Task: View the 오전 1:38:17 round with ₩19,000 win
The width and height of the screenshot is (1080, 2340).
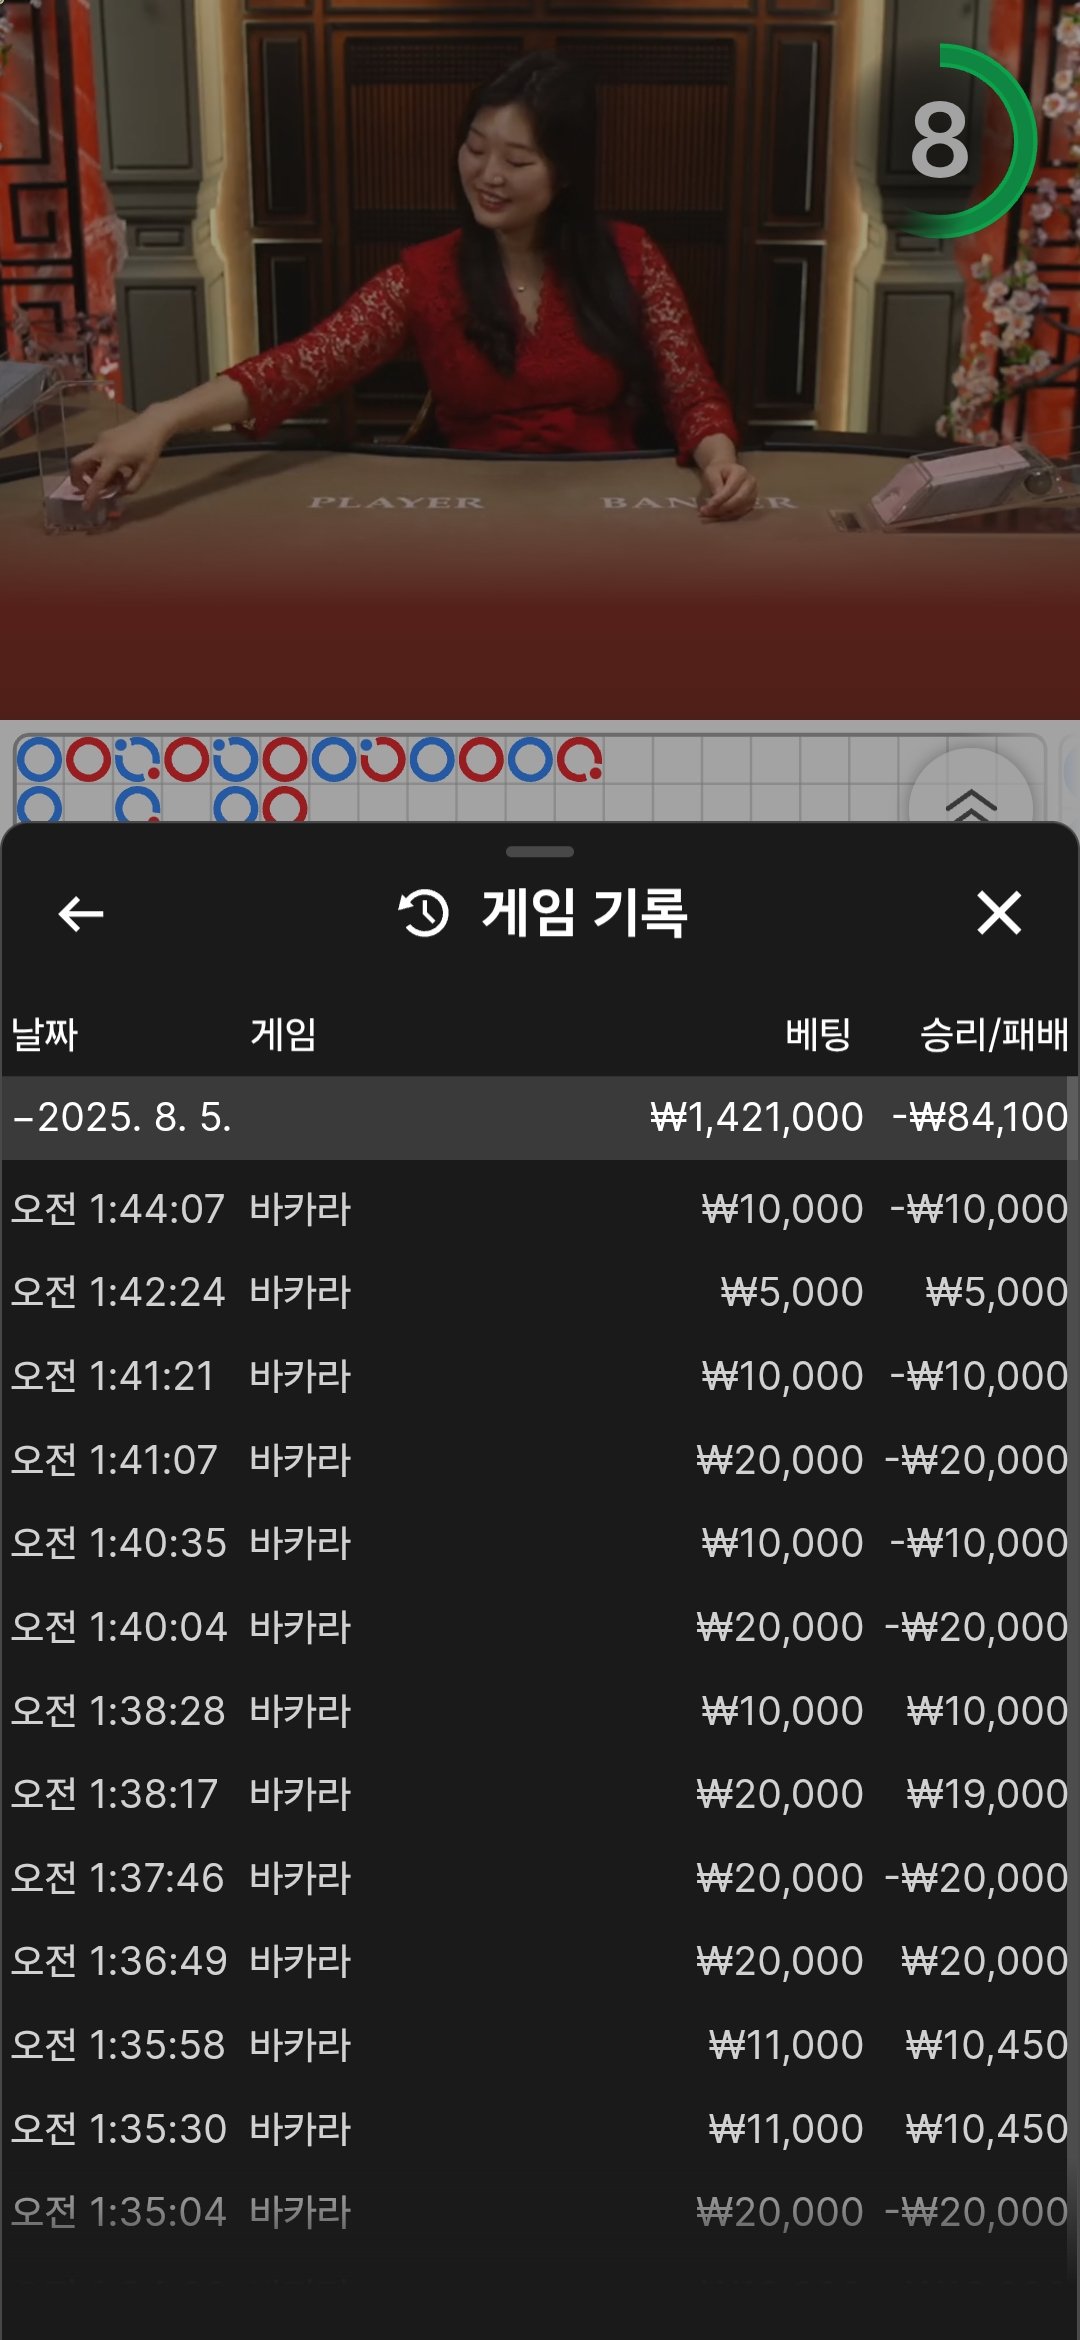Action: (x=538, y=1794)
